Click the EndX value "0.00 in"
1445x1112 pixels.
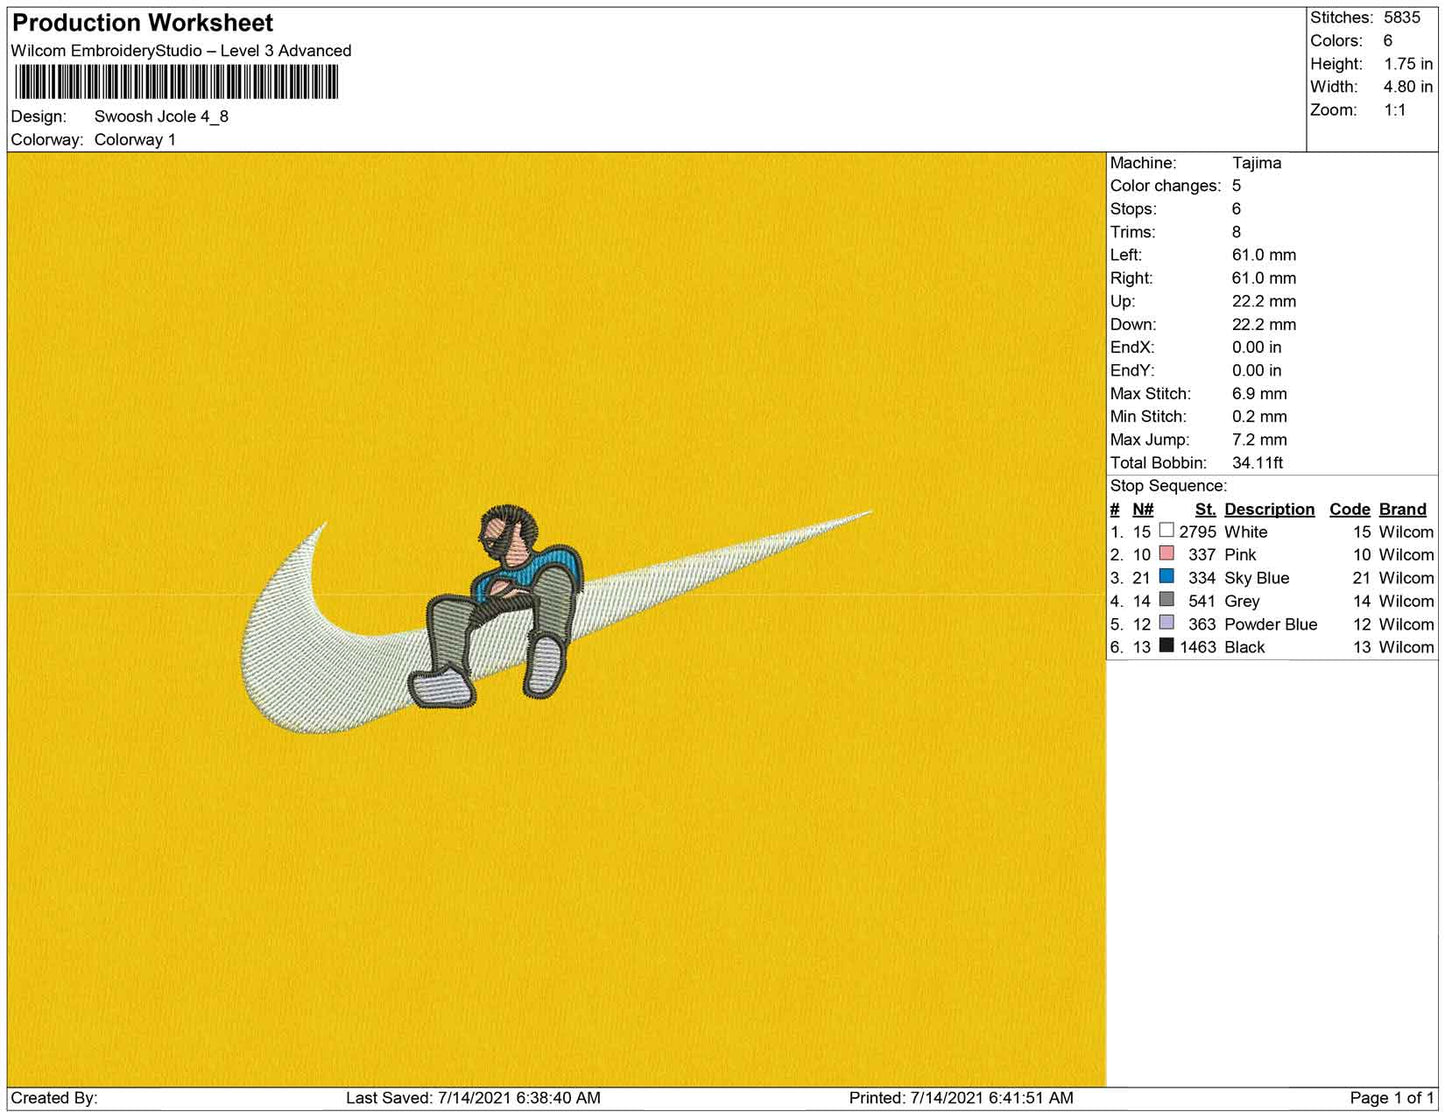point(1257,347)
